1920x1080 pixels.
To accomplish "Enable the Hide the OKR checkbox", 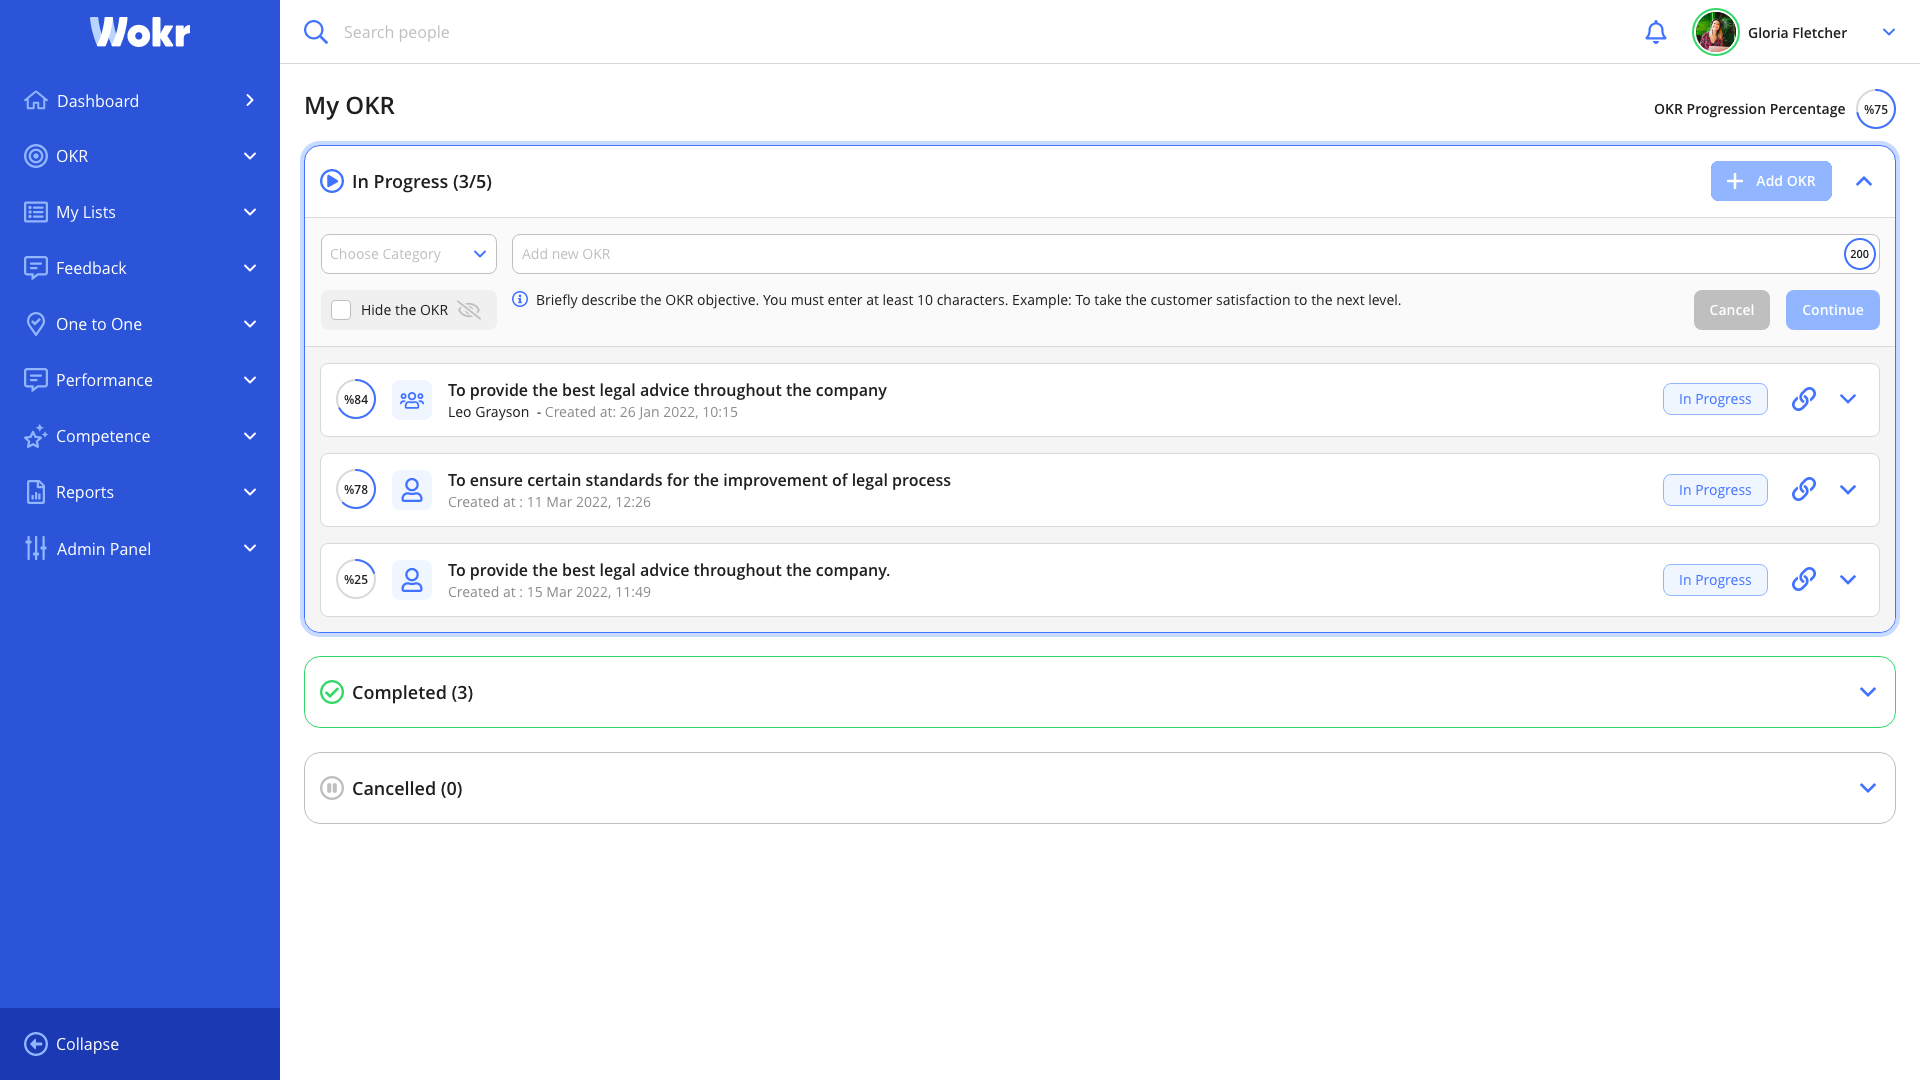I will pos(341,310).
